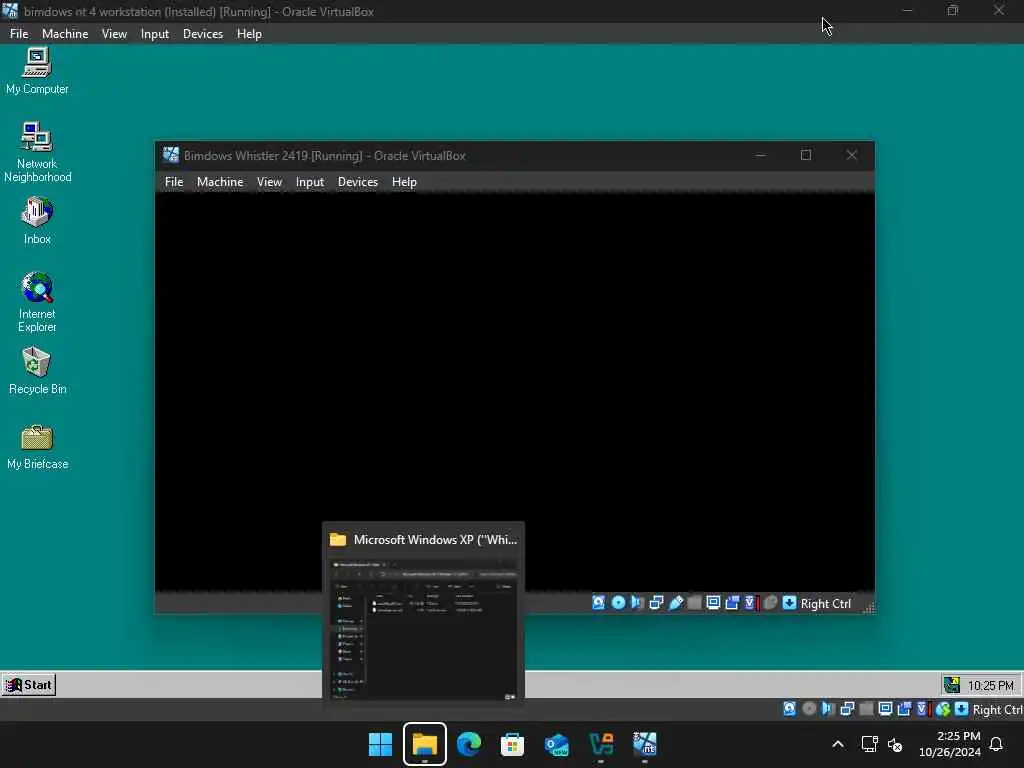Click optical disk indicator in Whistler VM status bar
Screen dimensions: 1024x768
(x=618, y=603)
